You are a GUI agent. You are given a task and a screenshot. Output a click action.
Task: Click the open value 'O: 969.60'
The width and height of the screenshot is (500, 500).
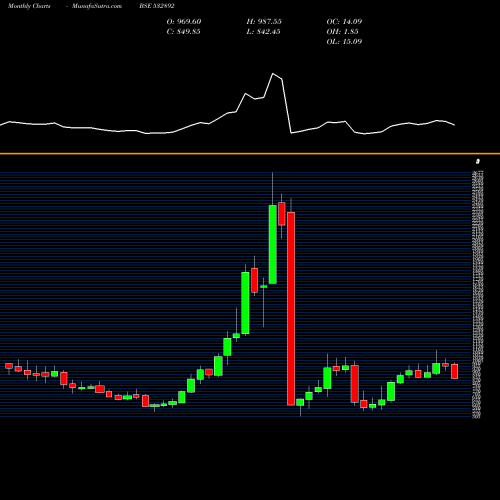point(184,21)
